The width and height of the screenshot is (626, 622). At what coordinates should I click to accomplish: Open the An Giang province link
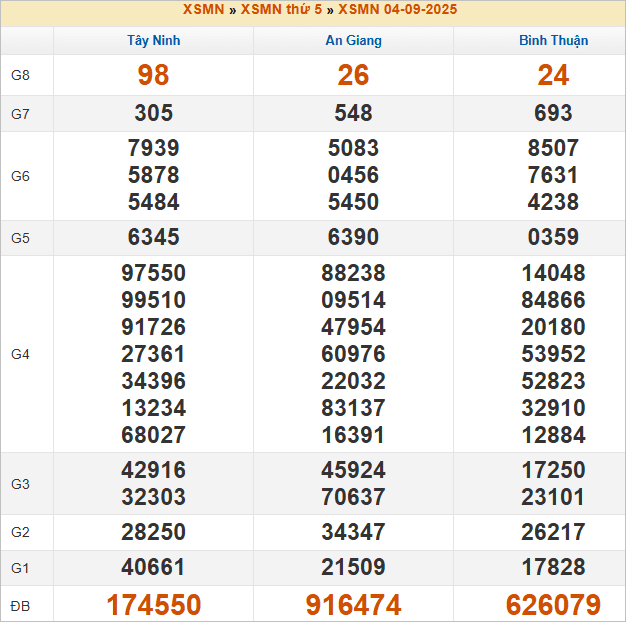(x=353, y=40)
